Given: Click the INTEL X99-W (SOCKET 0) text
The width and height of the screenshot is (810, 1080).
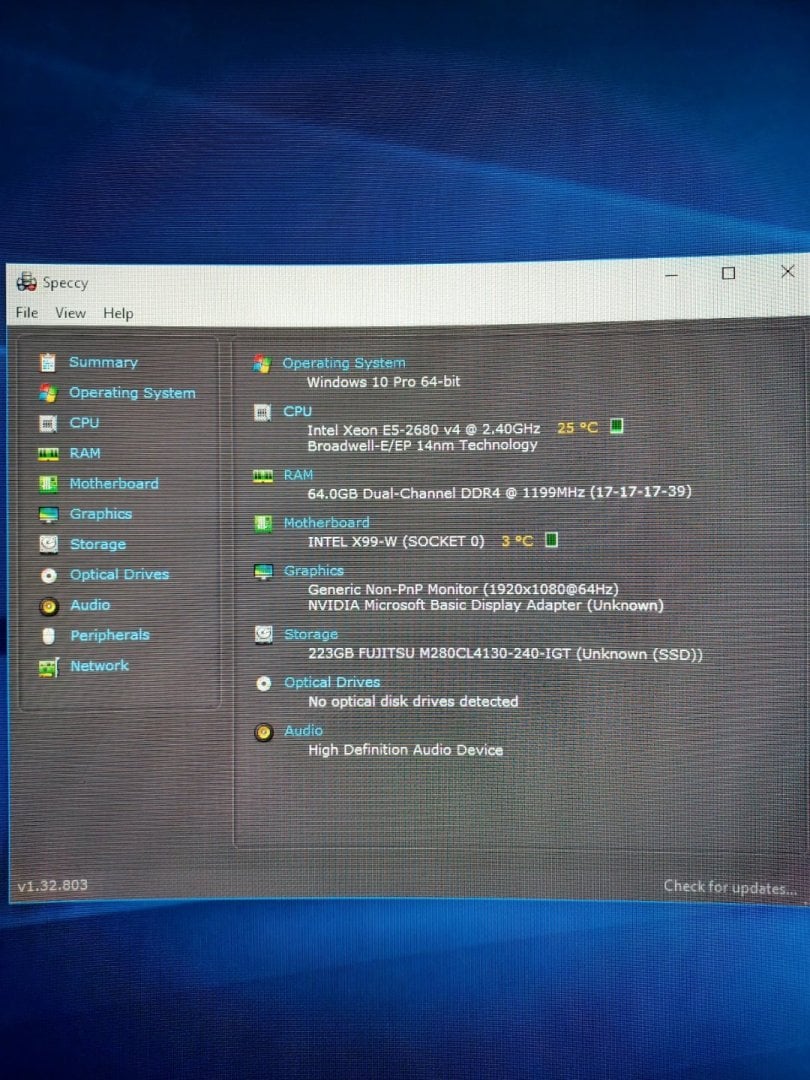Looking at the screenshot, I should [x=396, y=541].
